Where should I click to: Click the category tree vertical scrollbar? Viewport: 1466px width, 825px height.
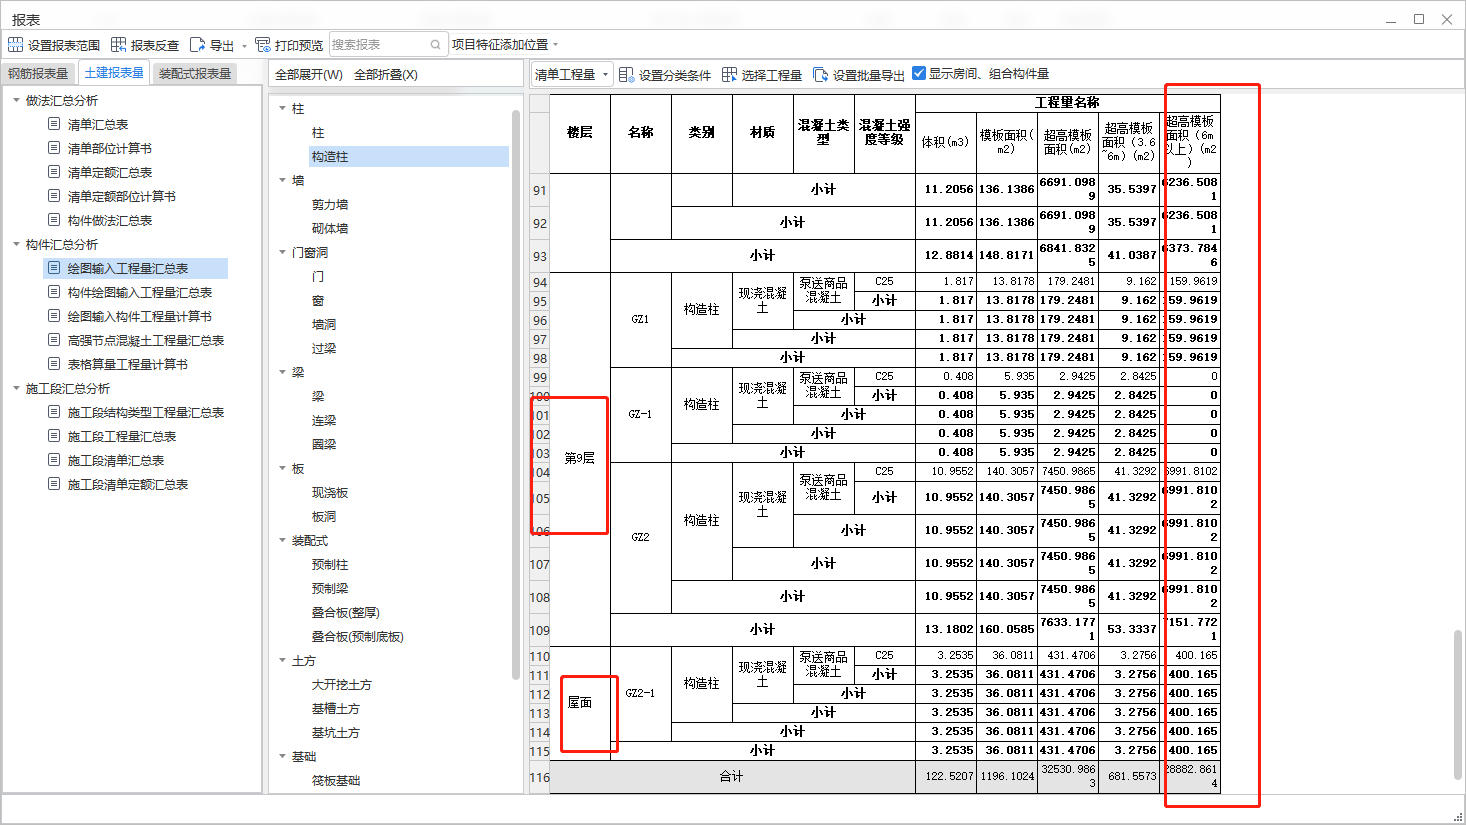[x=516, y=395]
